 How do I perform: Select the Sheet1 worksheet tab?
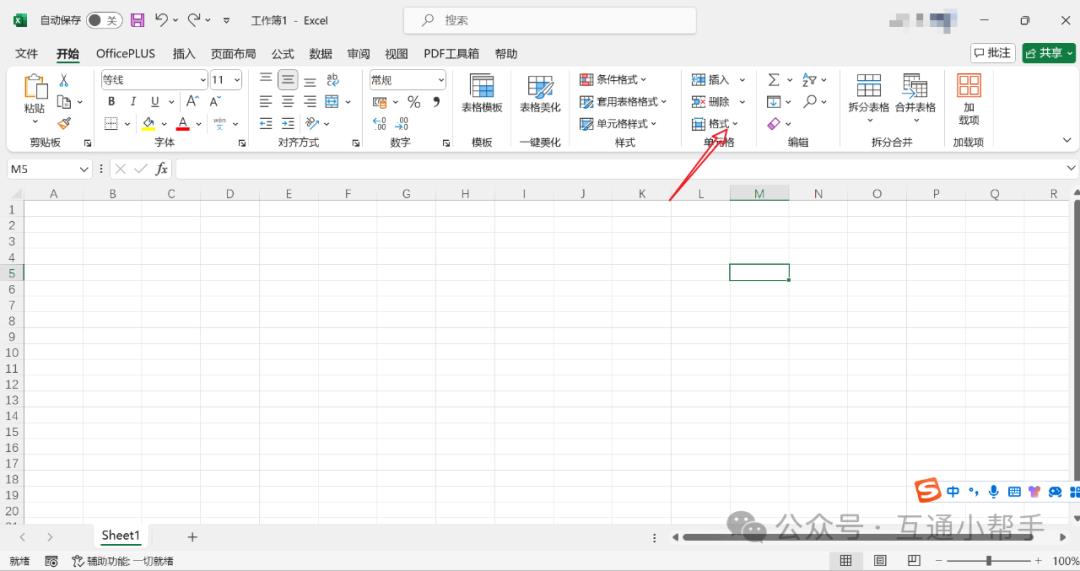121,535
